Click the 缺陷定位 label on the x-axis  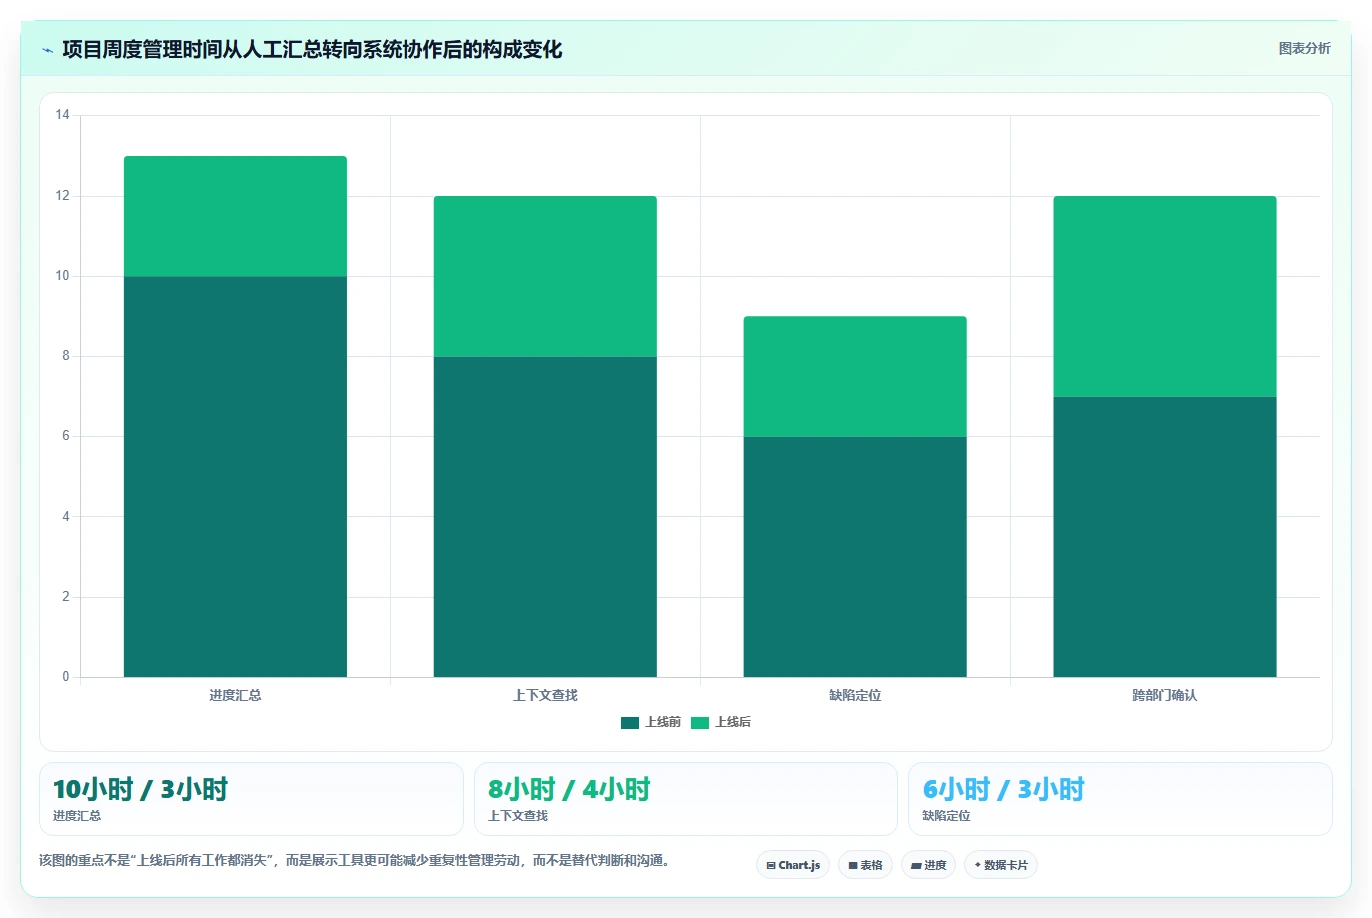(855, 695)
